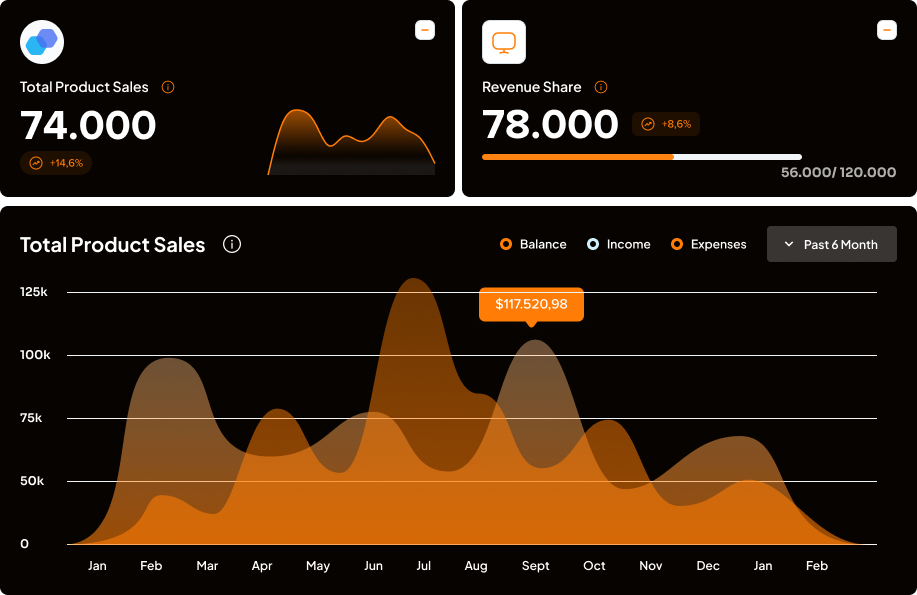
Task: Open the Past 6 Month dropdown
Action: [831, 244]
